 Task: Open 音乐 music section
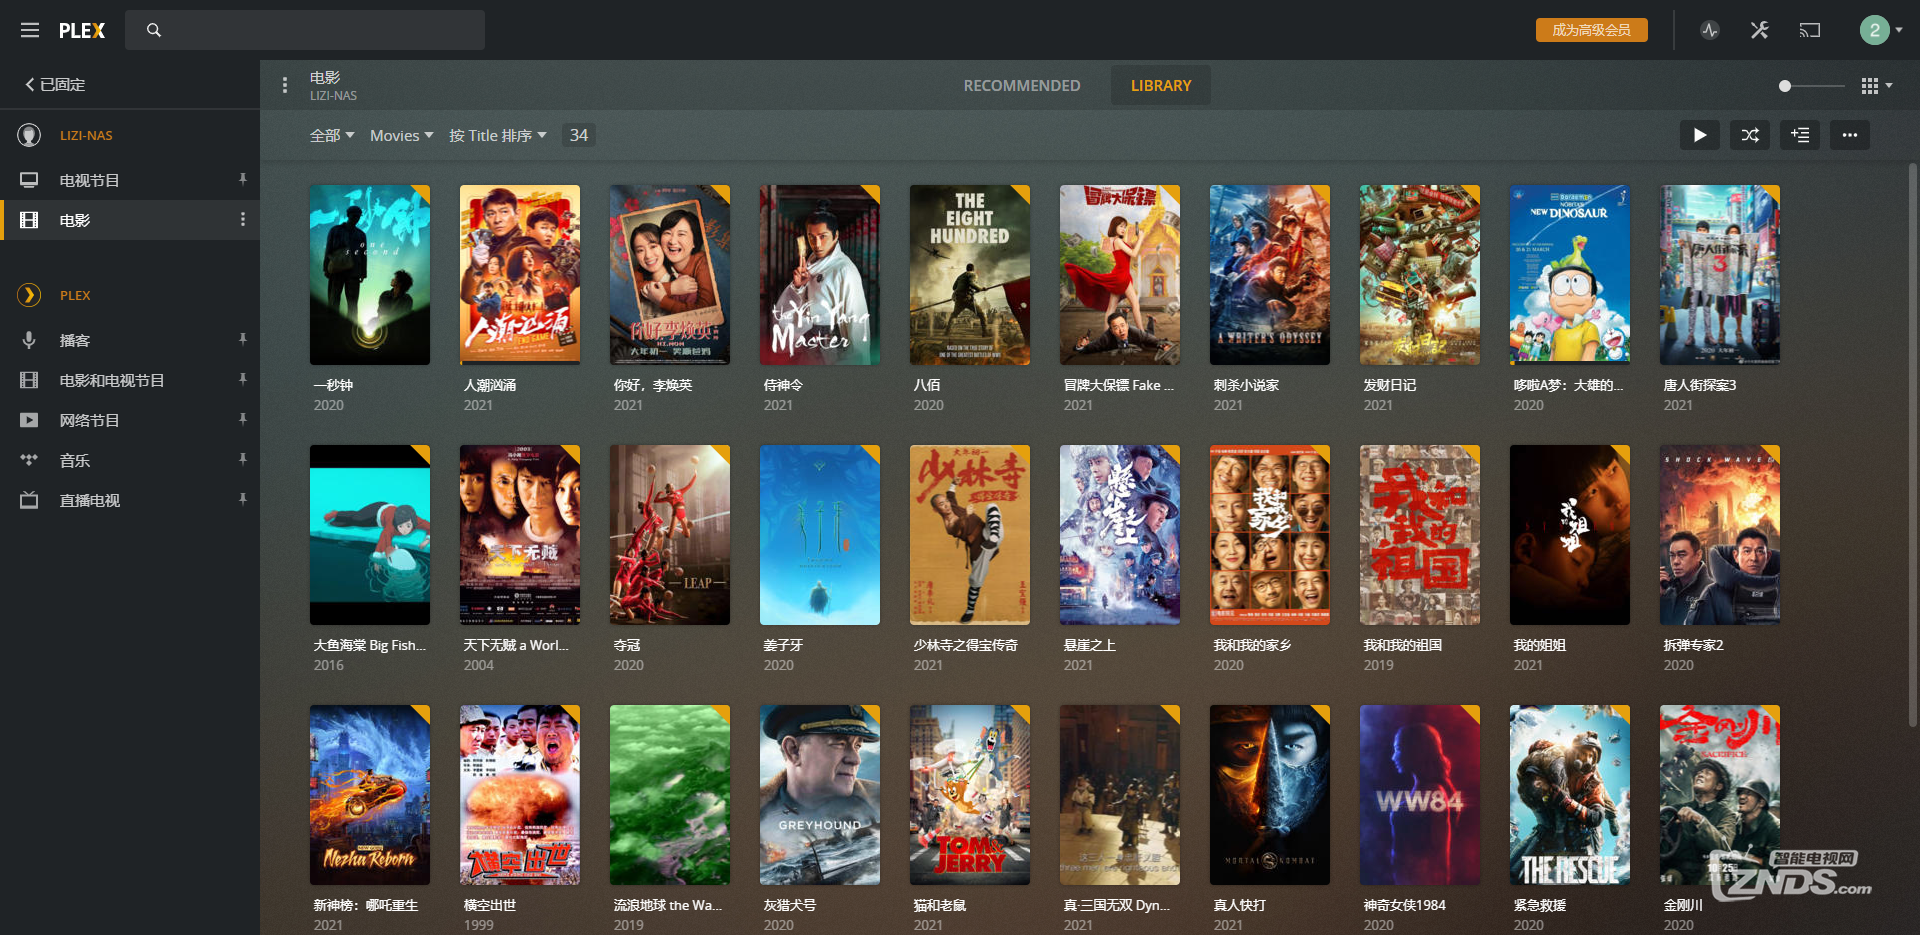[x=75, y=460]
